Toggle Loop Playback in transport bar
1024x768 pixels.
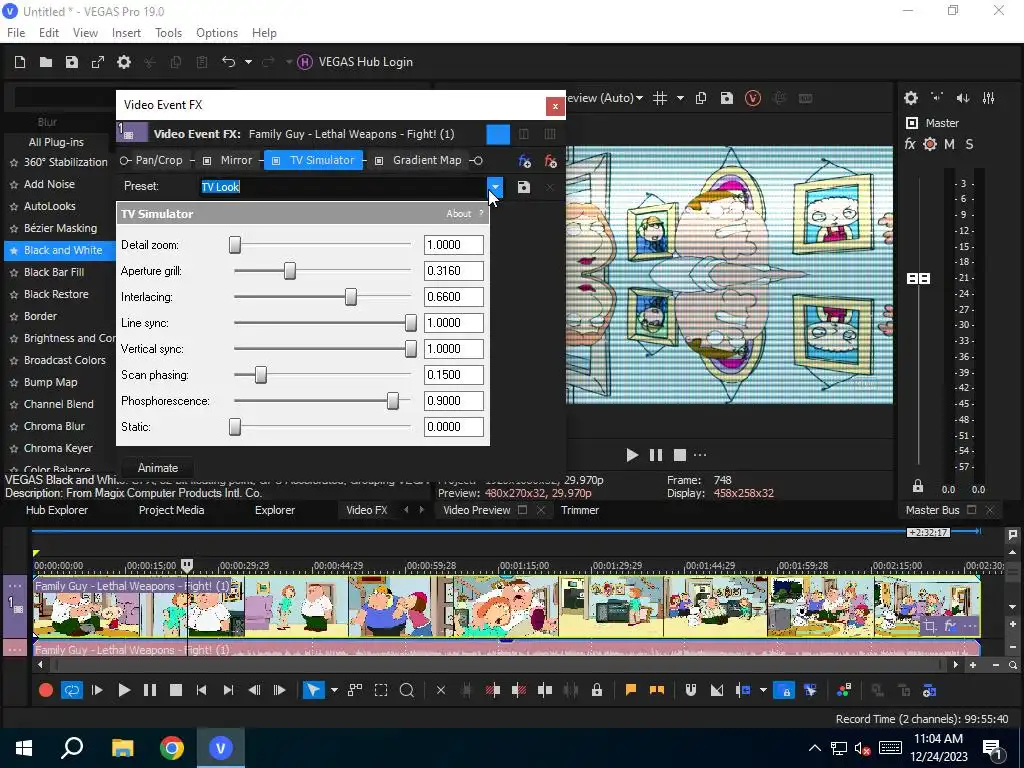click(x=71, y=690)
